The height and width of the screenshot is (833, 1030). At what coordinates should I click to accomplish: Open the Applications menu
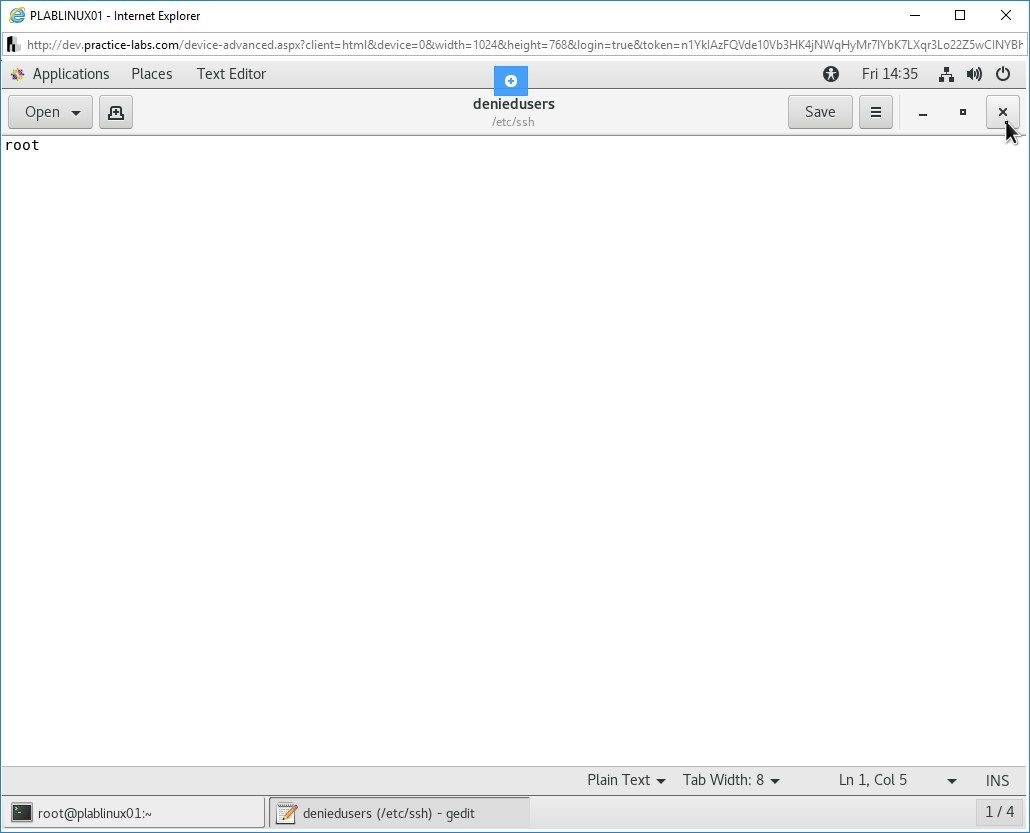(x=70, y=74)
